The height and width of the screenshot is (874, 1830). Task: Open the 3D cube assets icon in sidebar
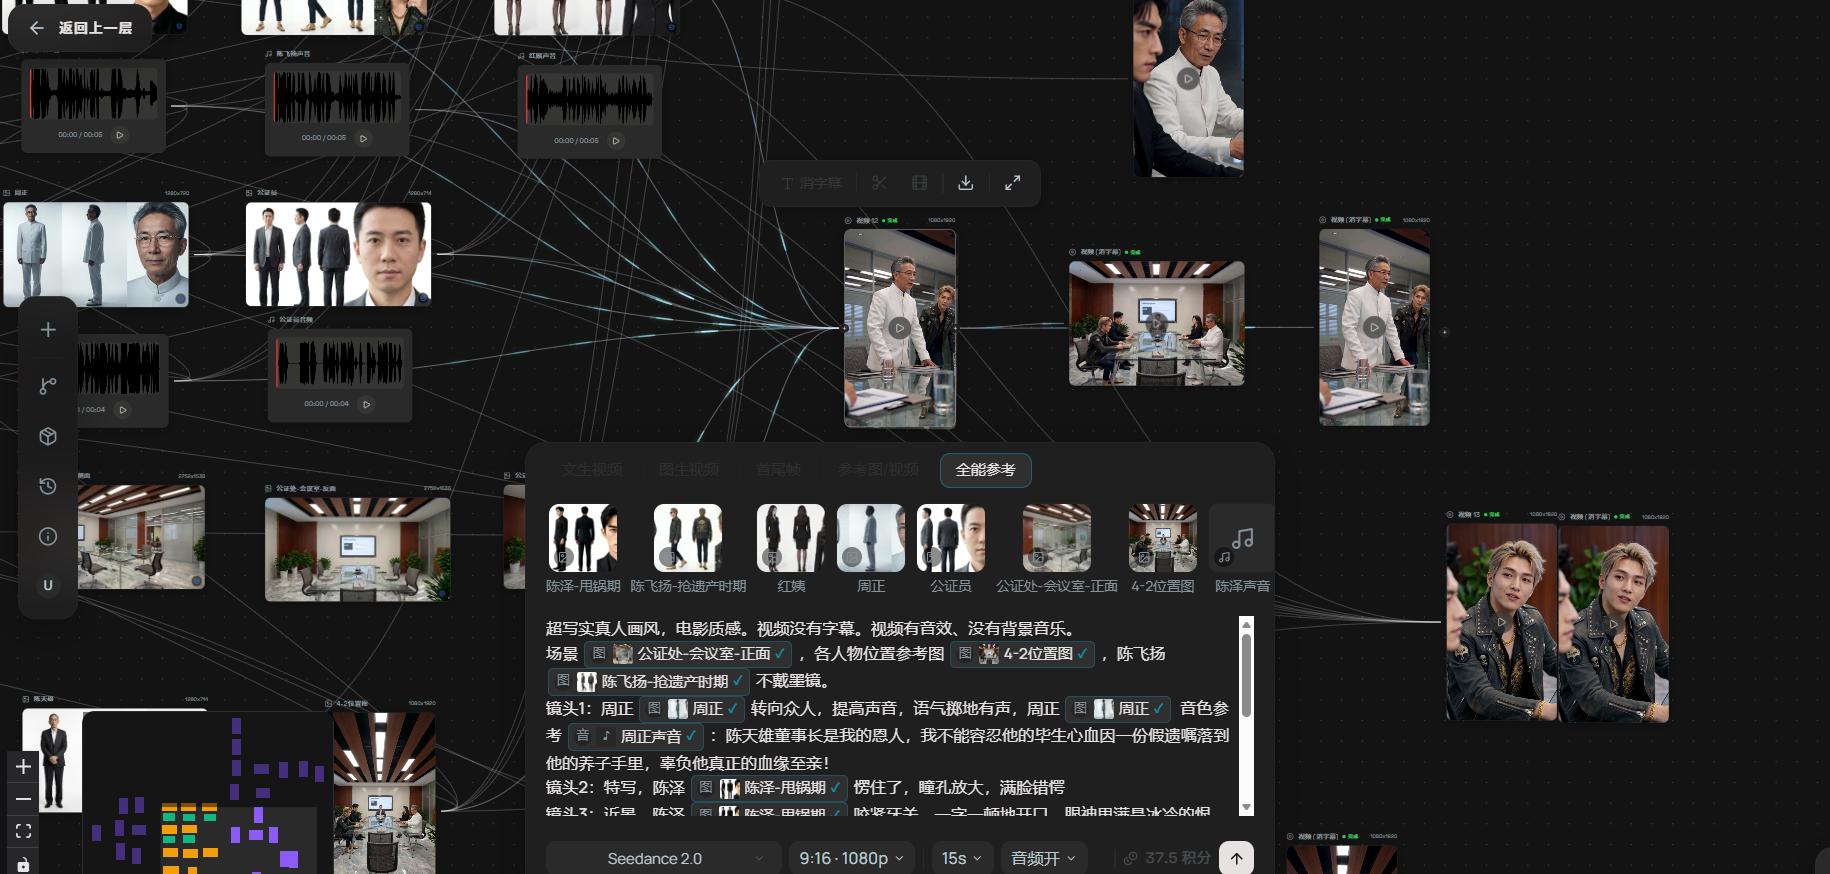48,436
